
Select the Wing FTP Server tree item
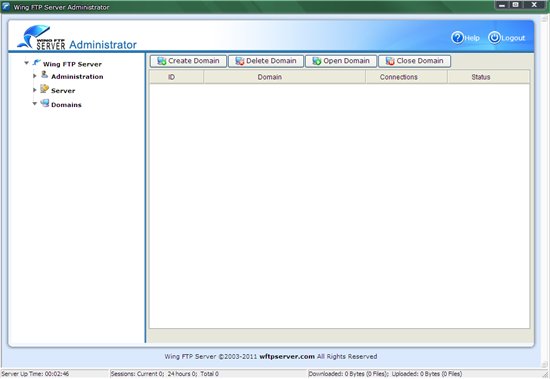tap(72, 64)
